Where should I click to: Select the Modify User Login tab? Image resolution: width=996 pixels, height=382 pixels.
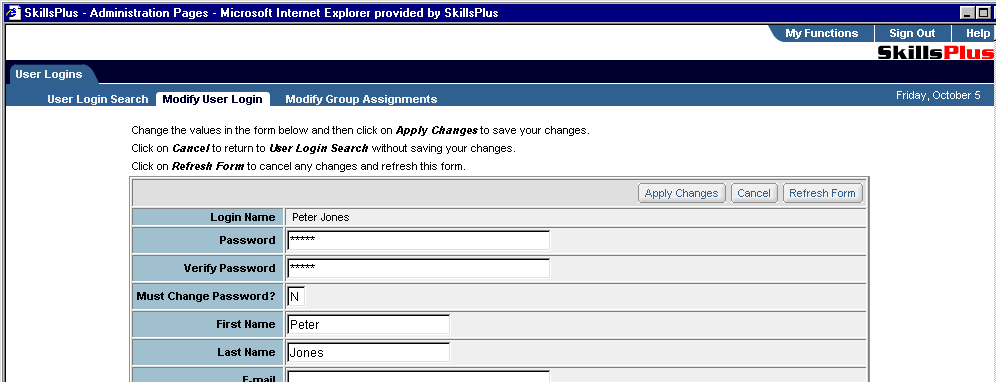(x=212, y=99)
